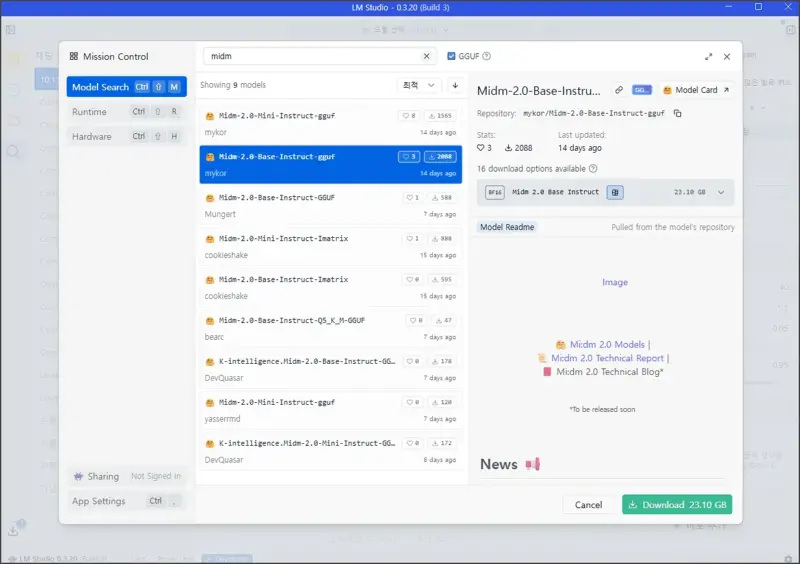
Task: Click heart on Midm-2.0-Mini-Instruct-Imatrix row
Action: [x=412, y=238]
